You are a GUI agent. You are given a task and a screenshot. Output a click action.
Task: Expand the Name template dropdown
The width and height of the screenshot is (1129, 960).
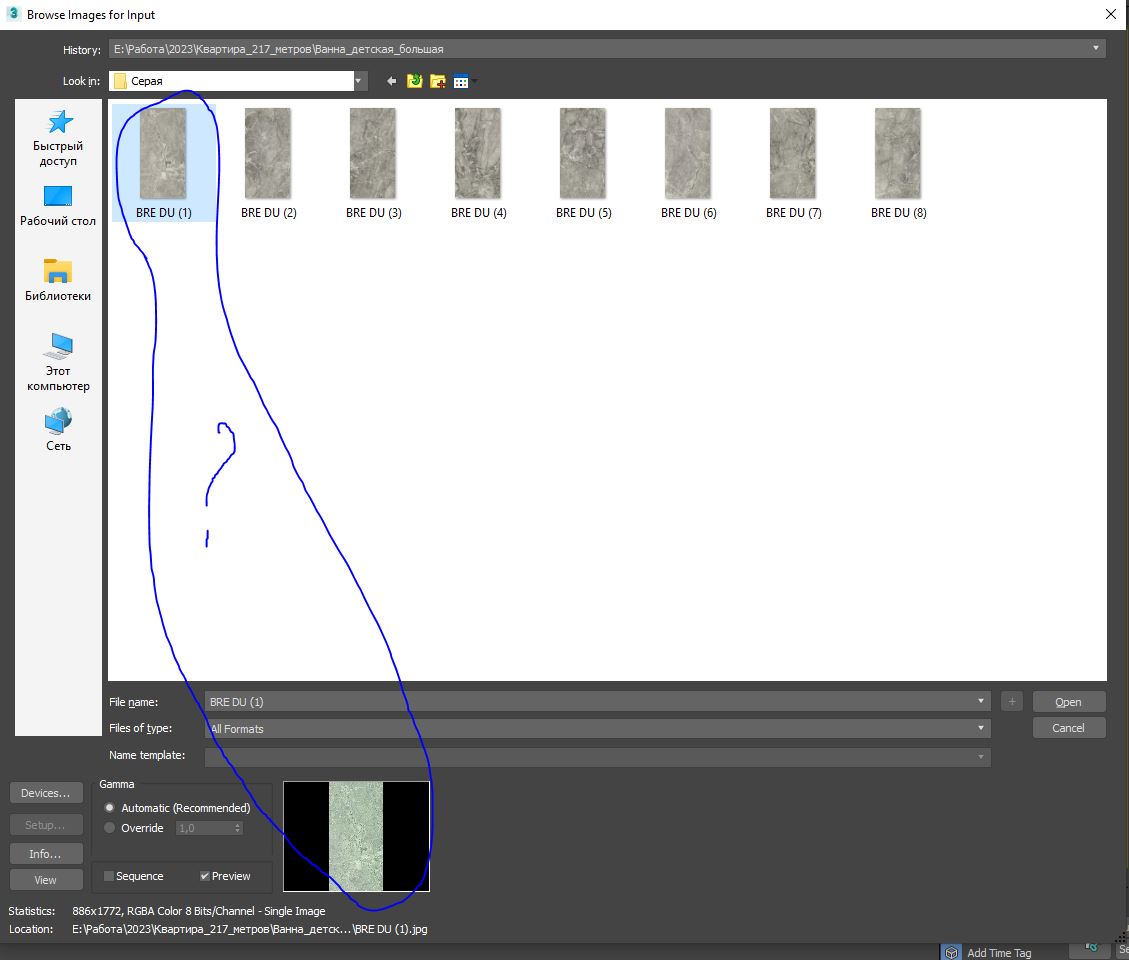tap(980, 756)
